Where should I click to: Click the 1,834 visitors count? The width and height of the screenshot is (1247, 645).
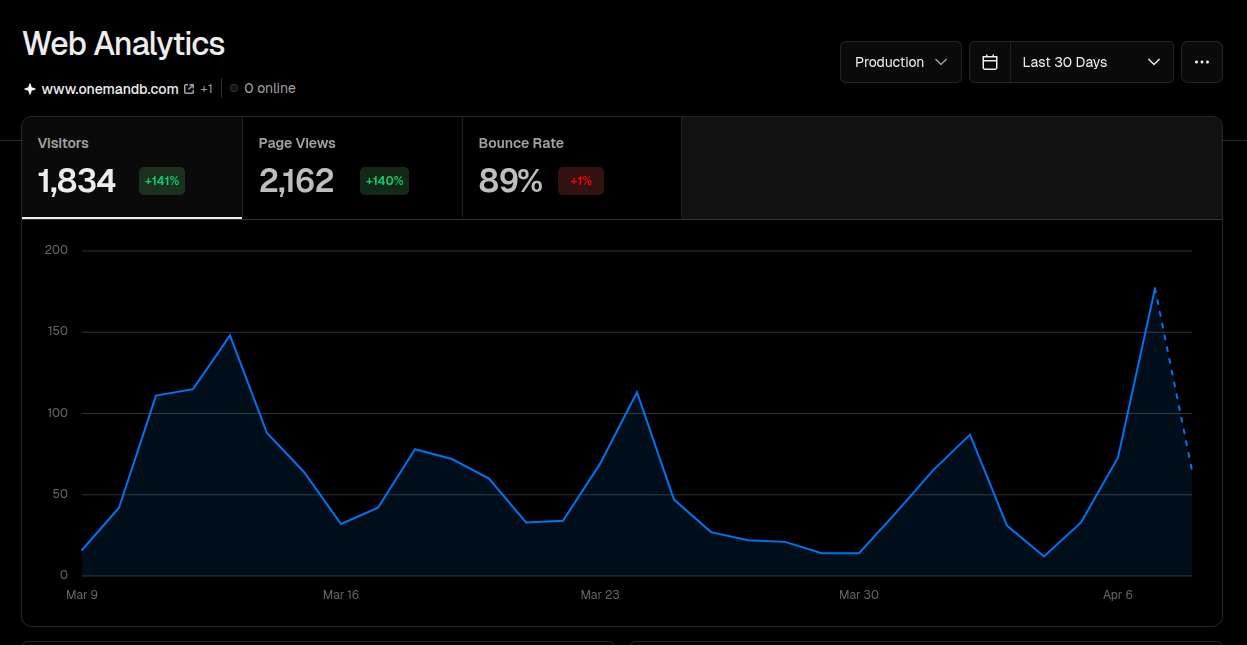[77, 181]
